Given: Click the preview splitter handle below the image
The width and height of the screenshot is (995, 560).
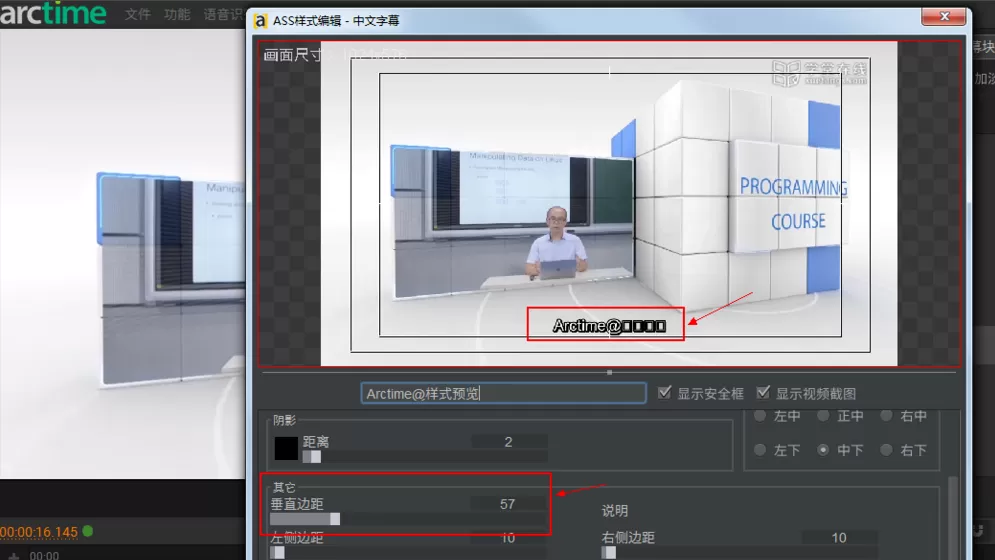Looking at the screenshot, I should pyautogui.click(x=609, y=373).
